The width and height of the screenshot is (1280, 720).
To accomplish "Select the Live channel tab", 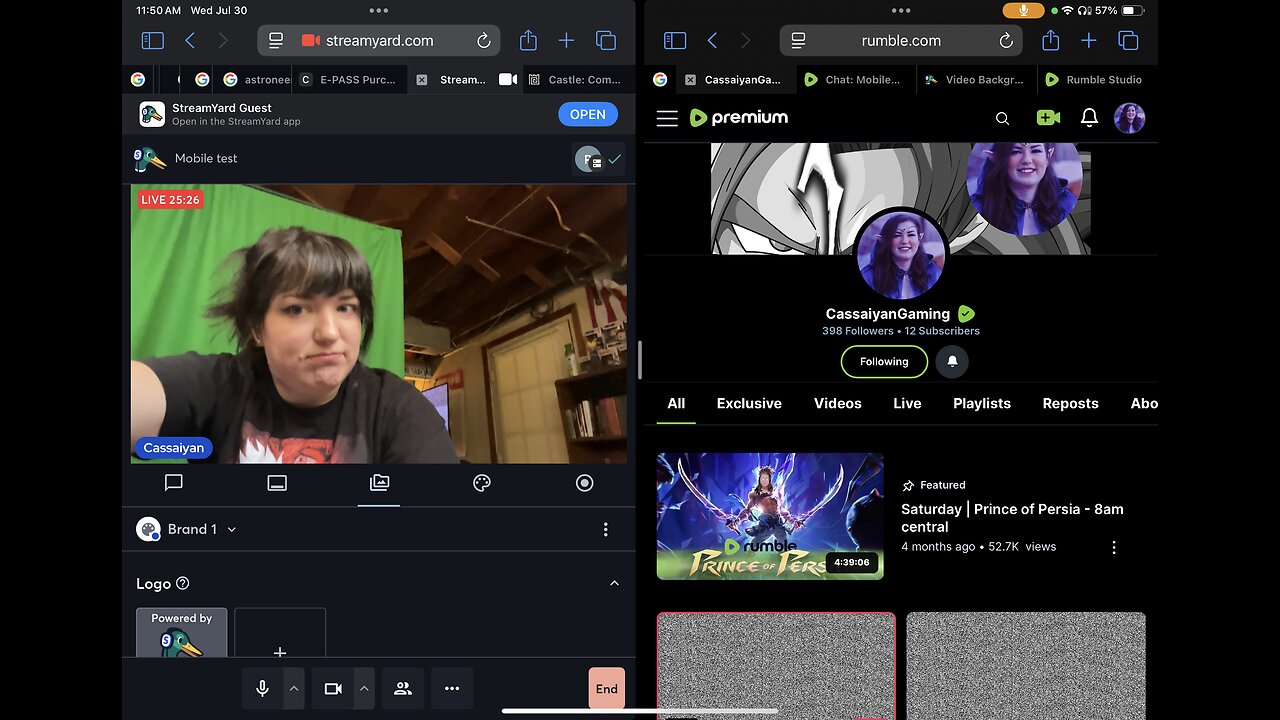I will tap(907, 403).
